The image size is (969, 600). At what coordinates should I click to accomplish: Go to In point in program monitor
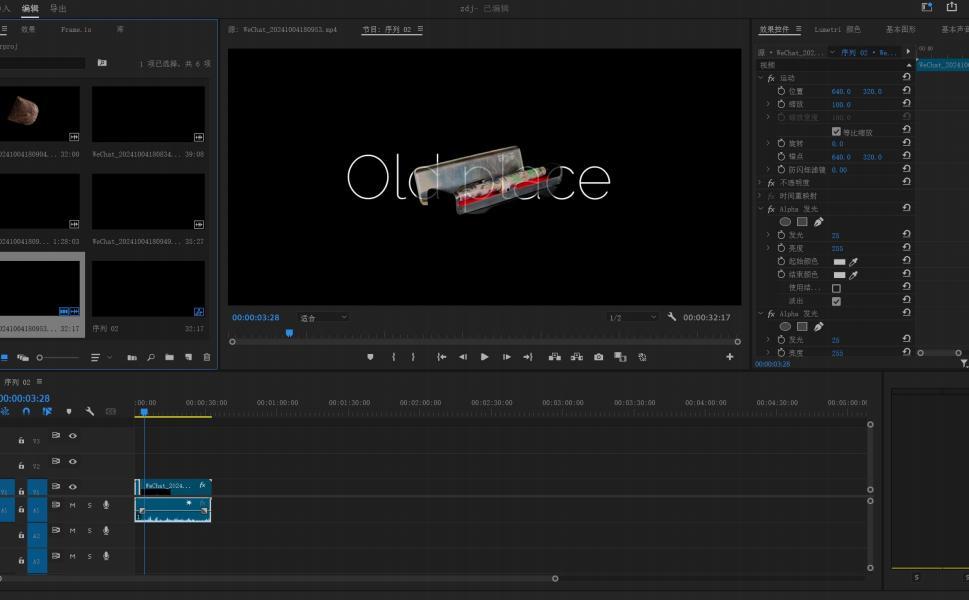click(x=441, y=357)
